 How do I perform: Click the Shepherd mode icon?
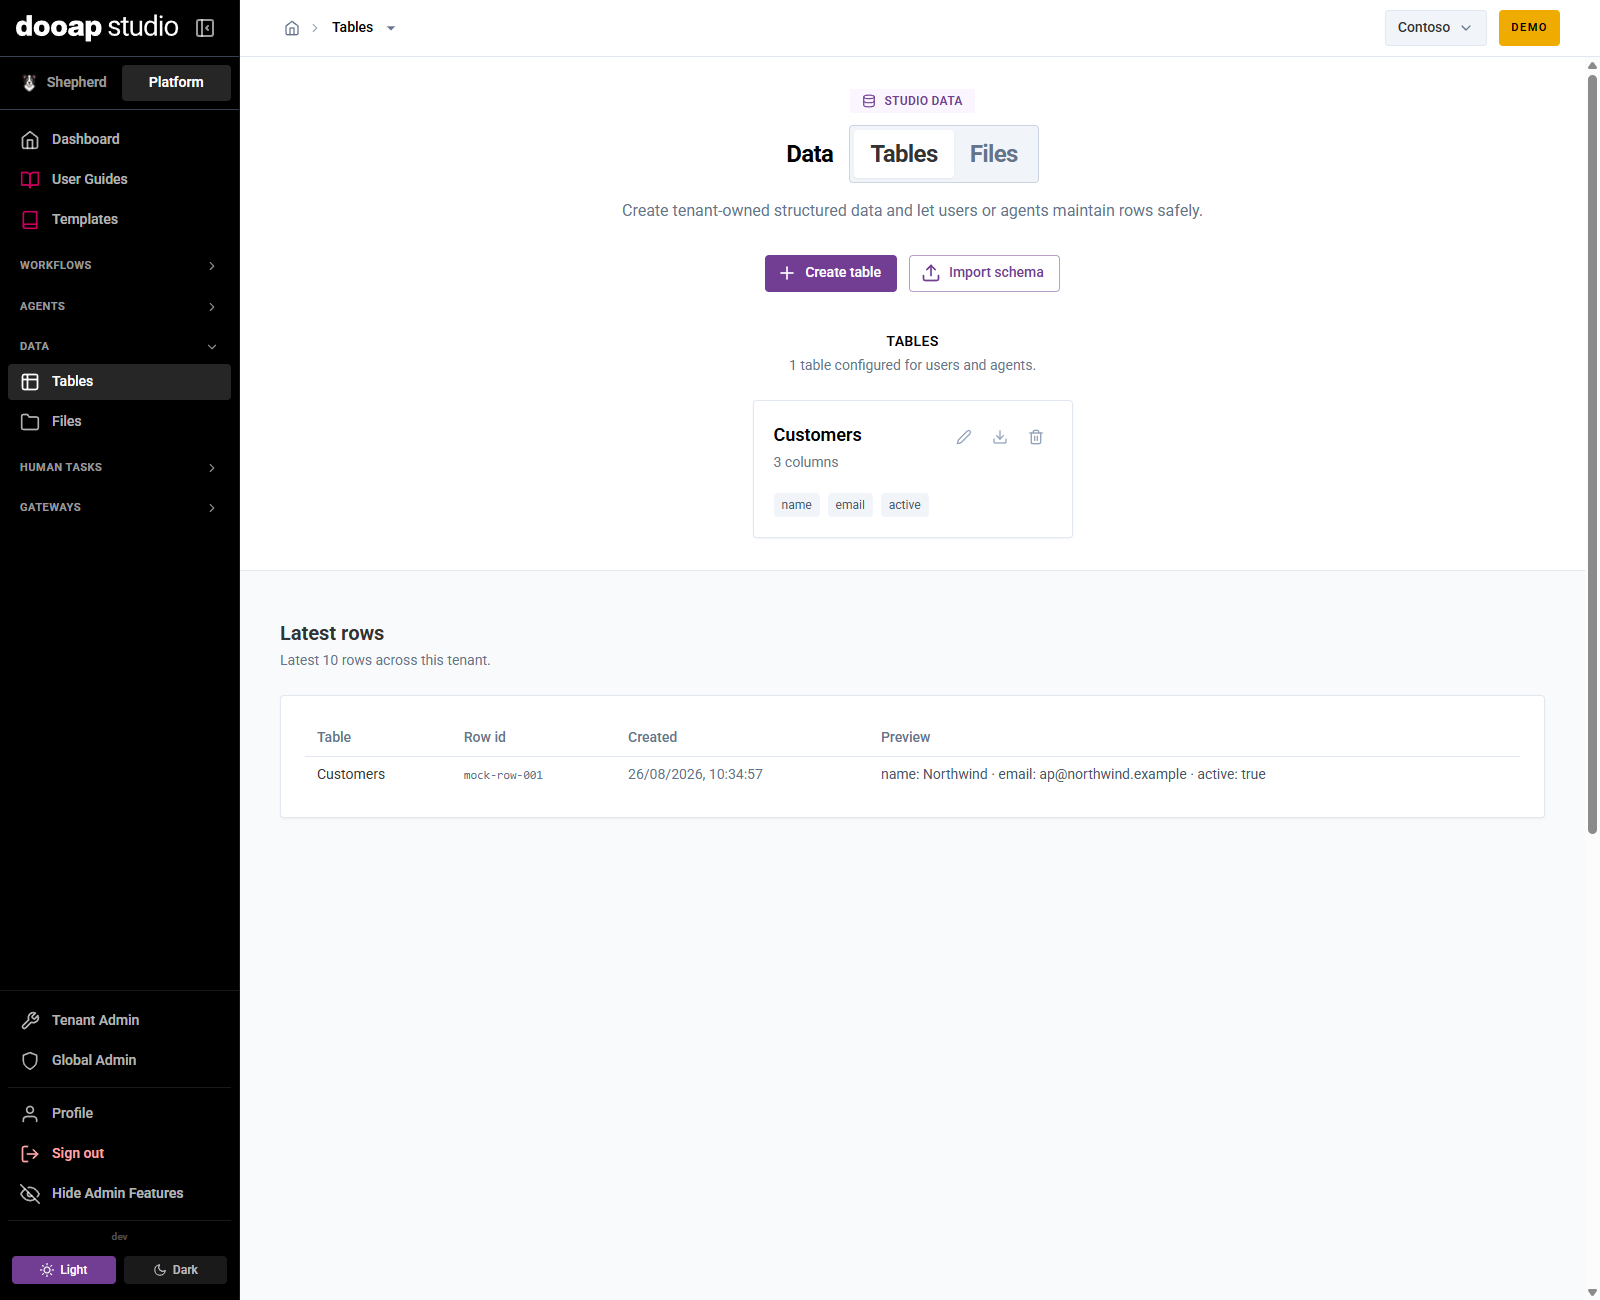pos(30,83)
